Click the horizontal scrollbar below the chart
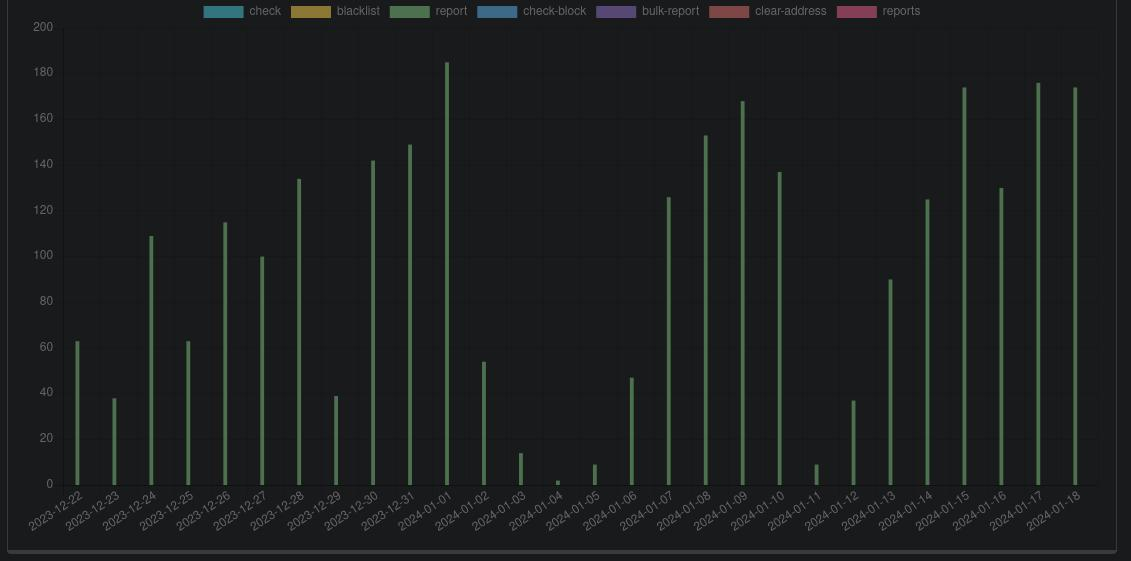The image size is (1131, 561). [x=562, y=553]
